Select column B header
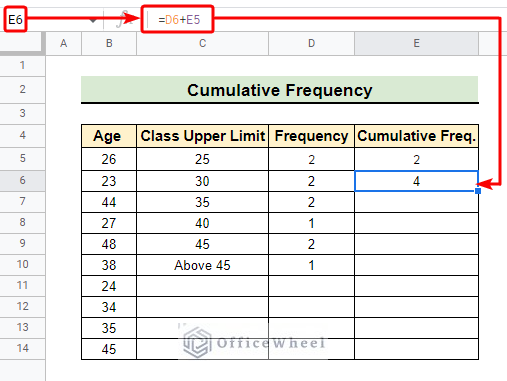Screen dimensions: 507x381 [x=109, y=43]
